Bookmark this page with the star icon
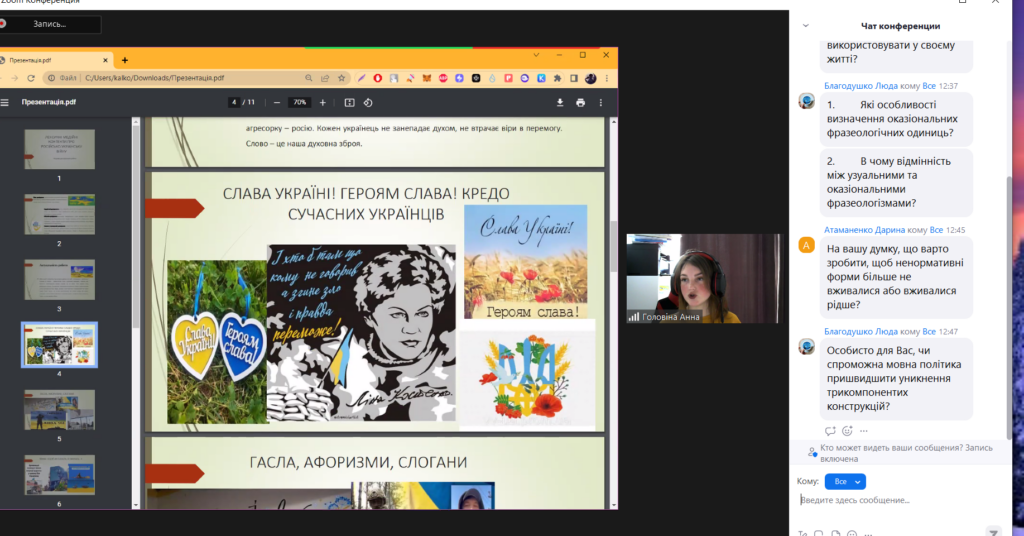Image resolution: width=1024 pixels, height=536 pixels. [342, 78]
